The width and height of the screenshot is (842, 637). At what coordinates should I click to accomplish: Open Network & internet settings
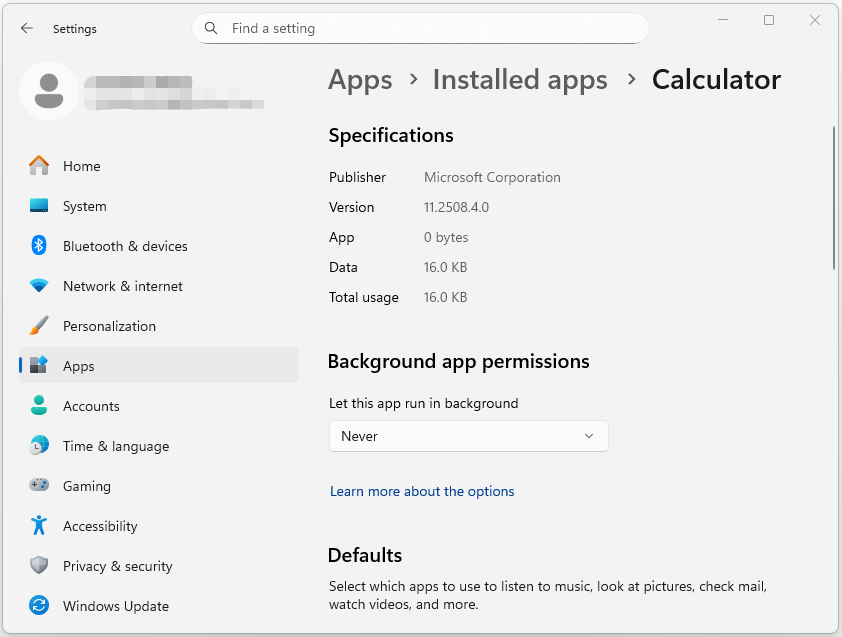click(42, 285)
